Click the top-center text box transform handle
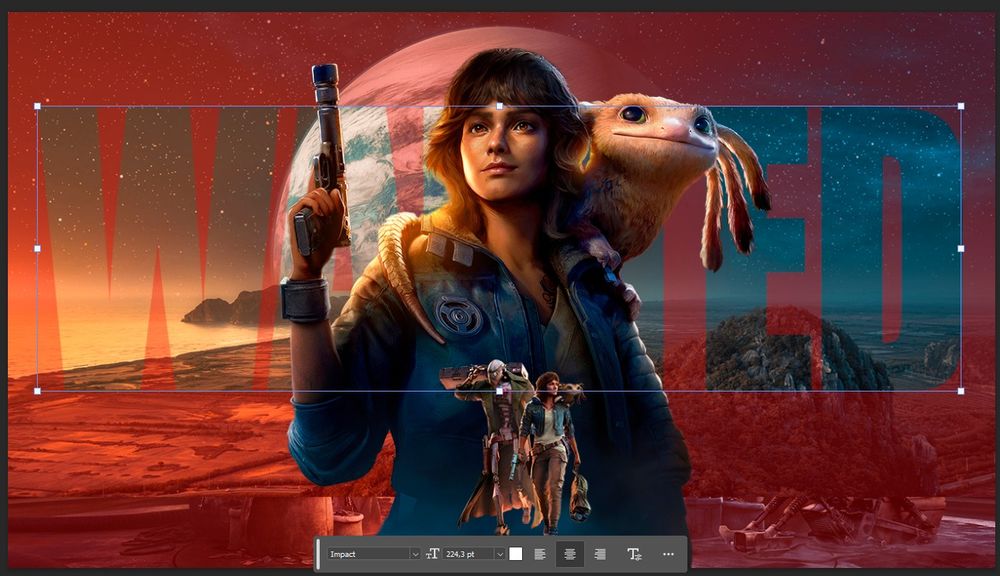Screen dimensions: 1000x576 click(x=499, y=107)
